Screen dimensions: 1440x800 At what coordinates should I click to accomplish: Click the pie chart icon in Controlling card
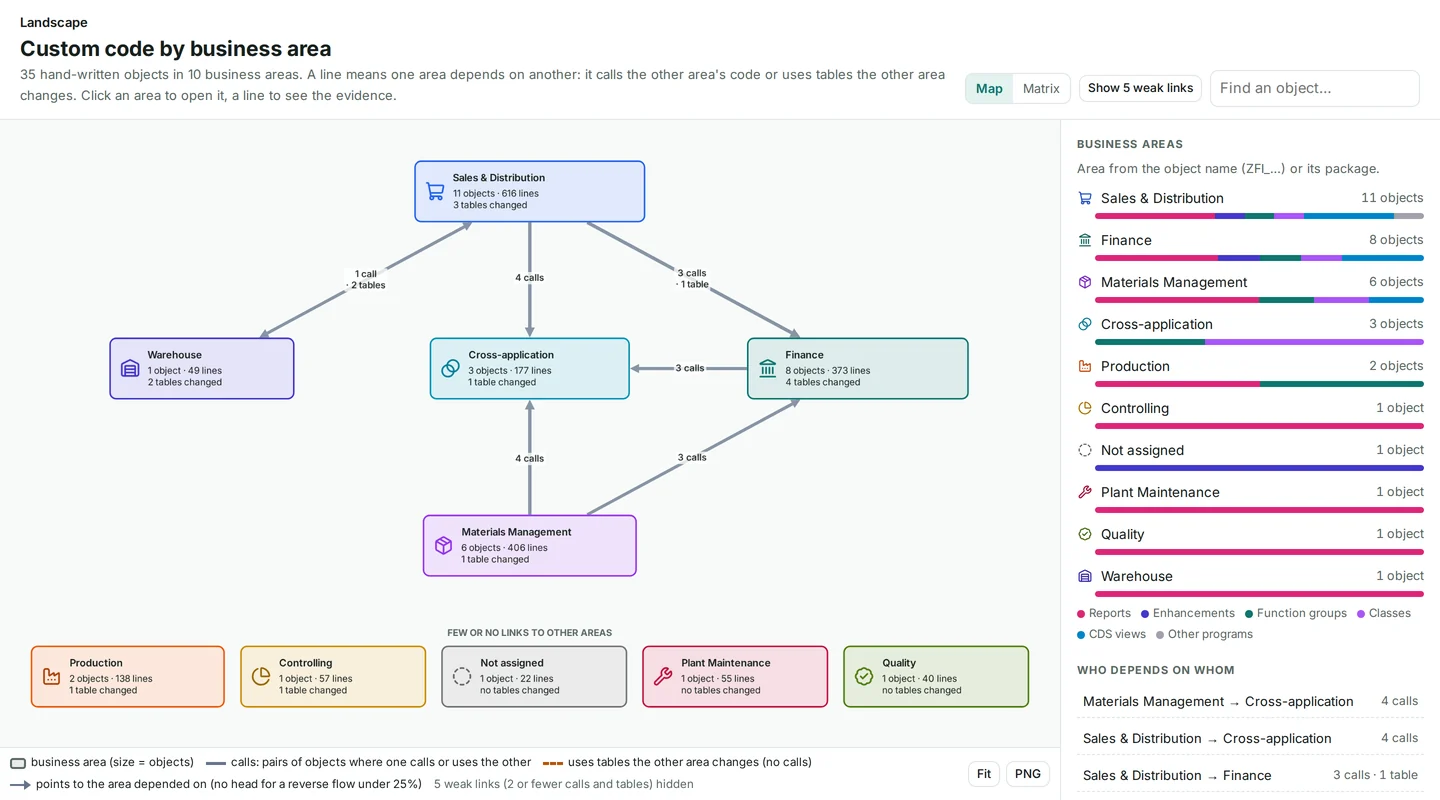click(261, 676)
